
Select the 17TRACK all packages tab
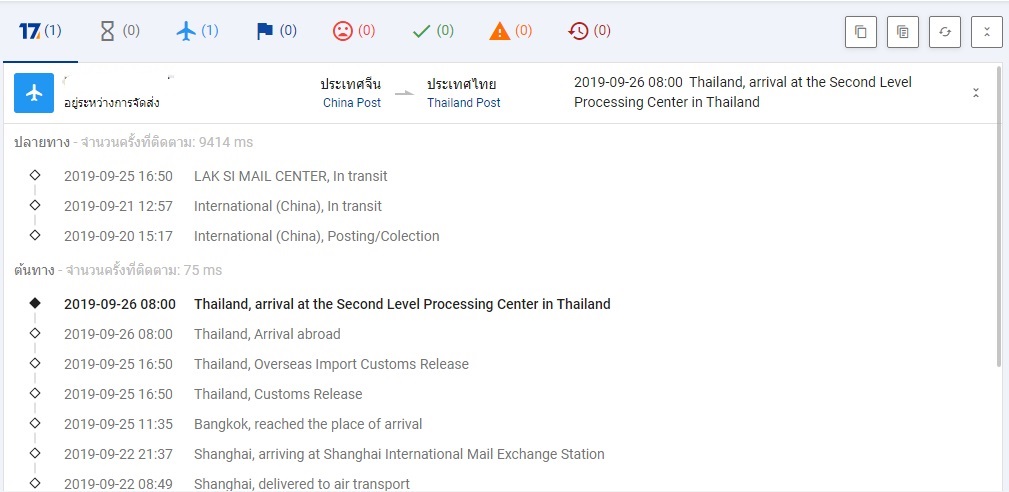coord(40,31)
